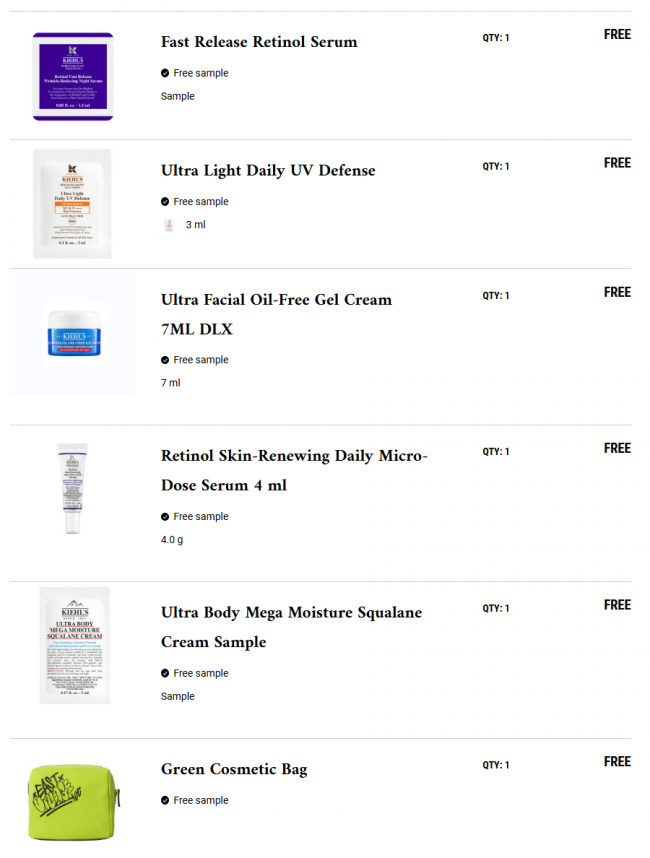
Task: Click the QTY: 1 label for Green Cosmetic Bag
Action: point(496,765)
